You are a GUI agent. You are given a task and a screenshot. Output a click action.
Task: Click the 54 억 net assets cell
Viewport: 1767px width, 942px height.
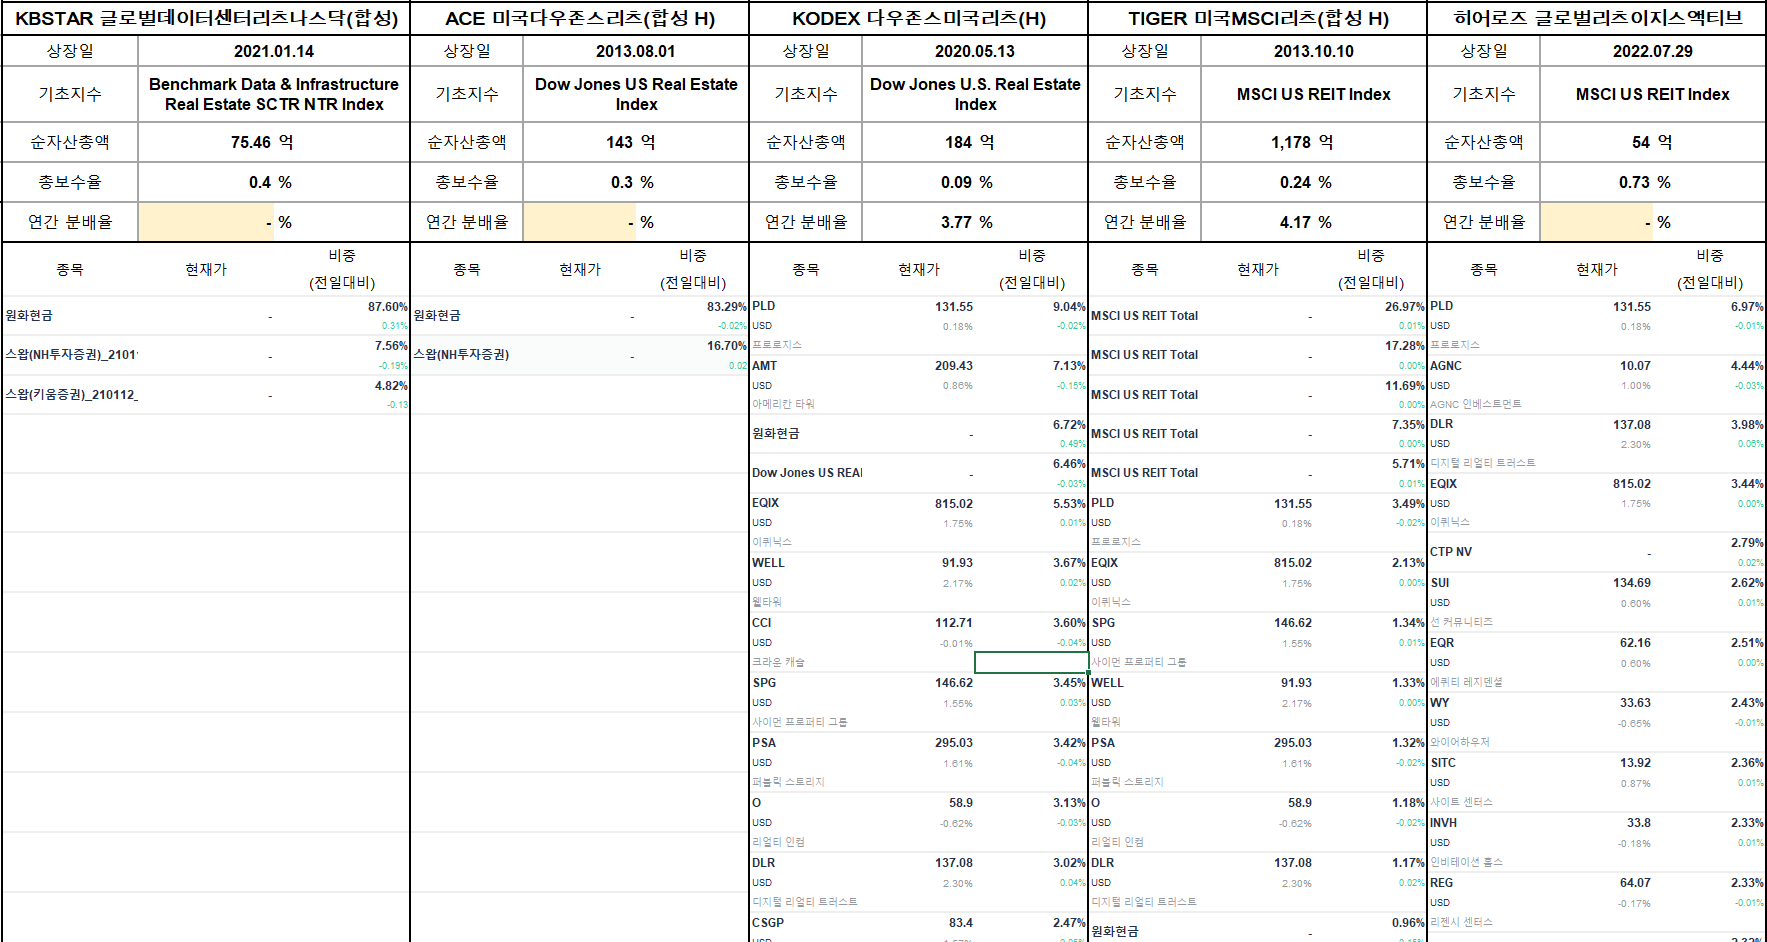pyautogui.click(x=1653, y=142)
